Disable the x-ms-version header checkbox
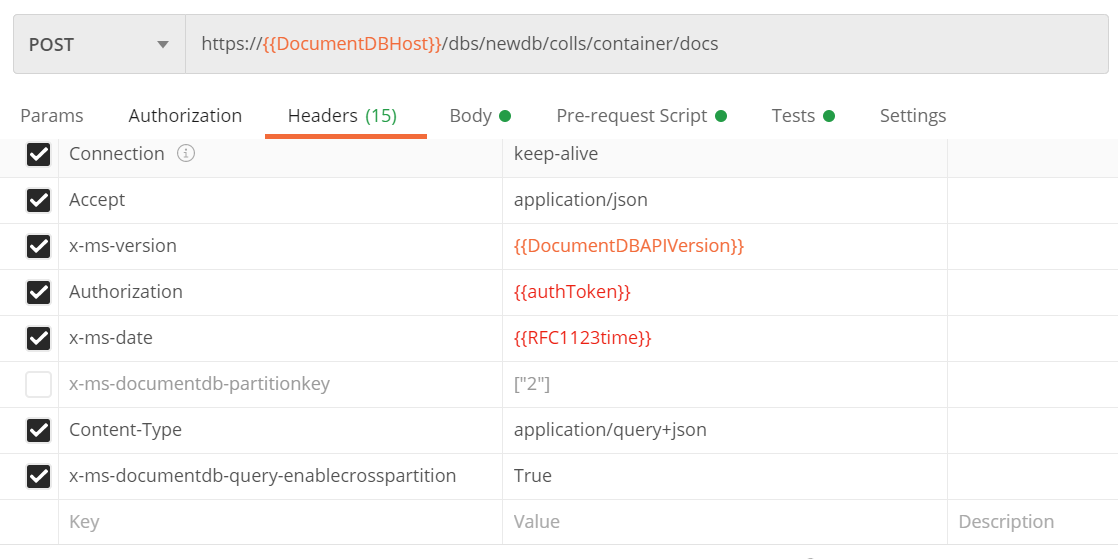The height and width of the screenshot is (559, 1118). [38, 246]
